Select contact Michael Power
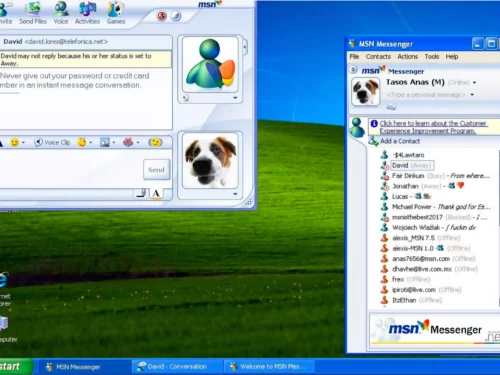The height and width of the screenshot is (375, 500). click(x=435, y=207)
